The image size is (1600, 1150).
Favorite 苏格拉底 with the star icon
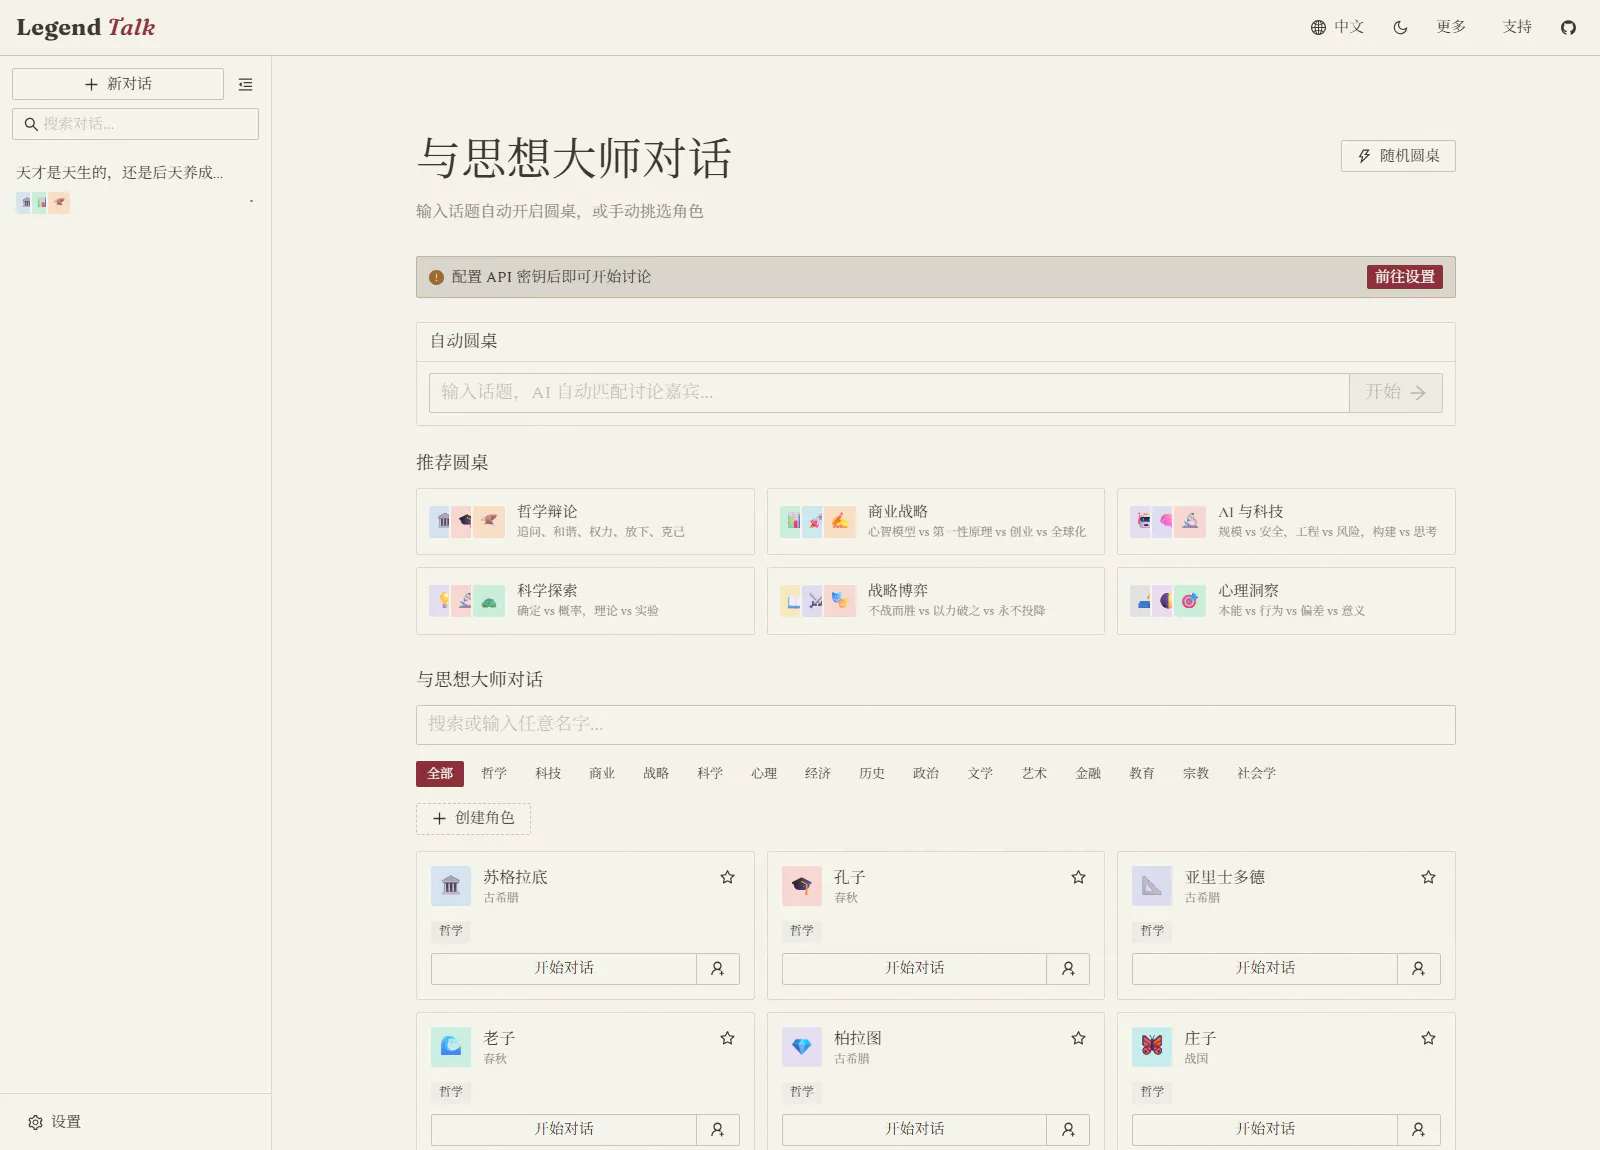727,877
